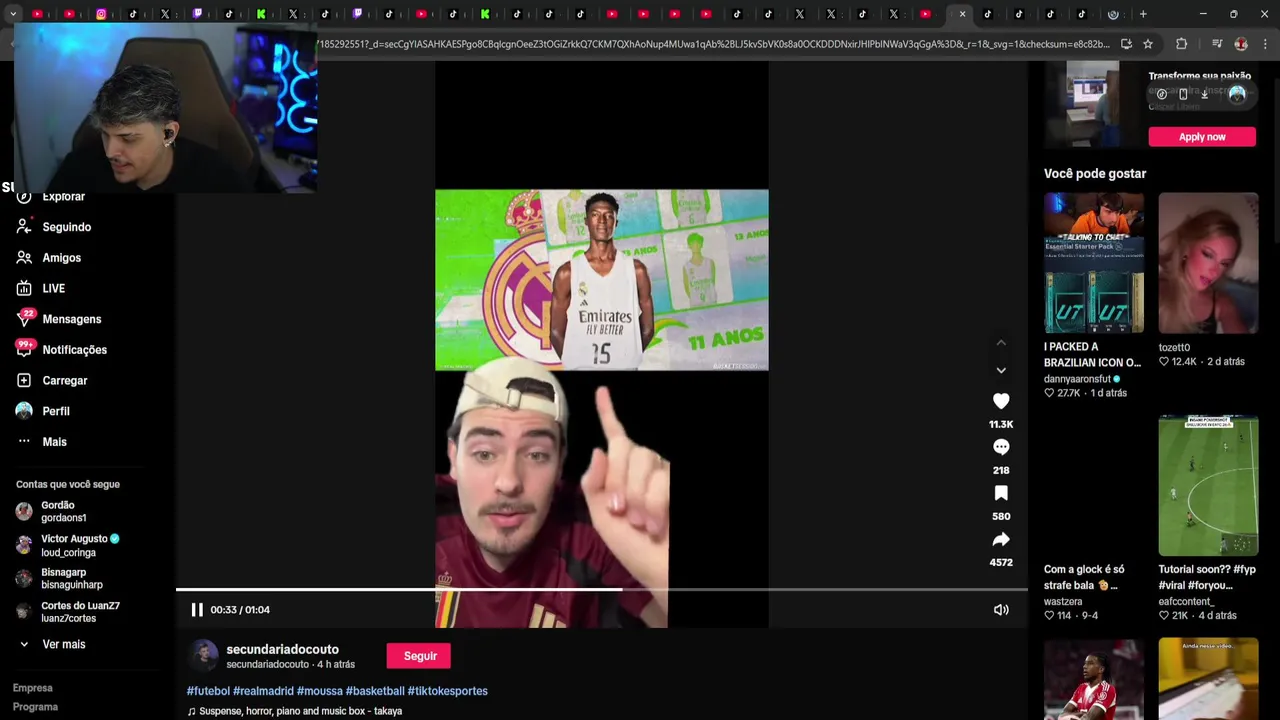Open the secundariadocouto profile name
The height and width of the screenshot is (720, 1280).
282,650
